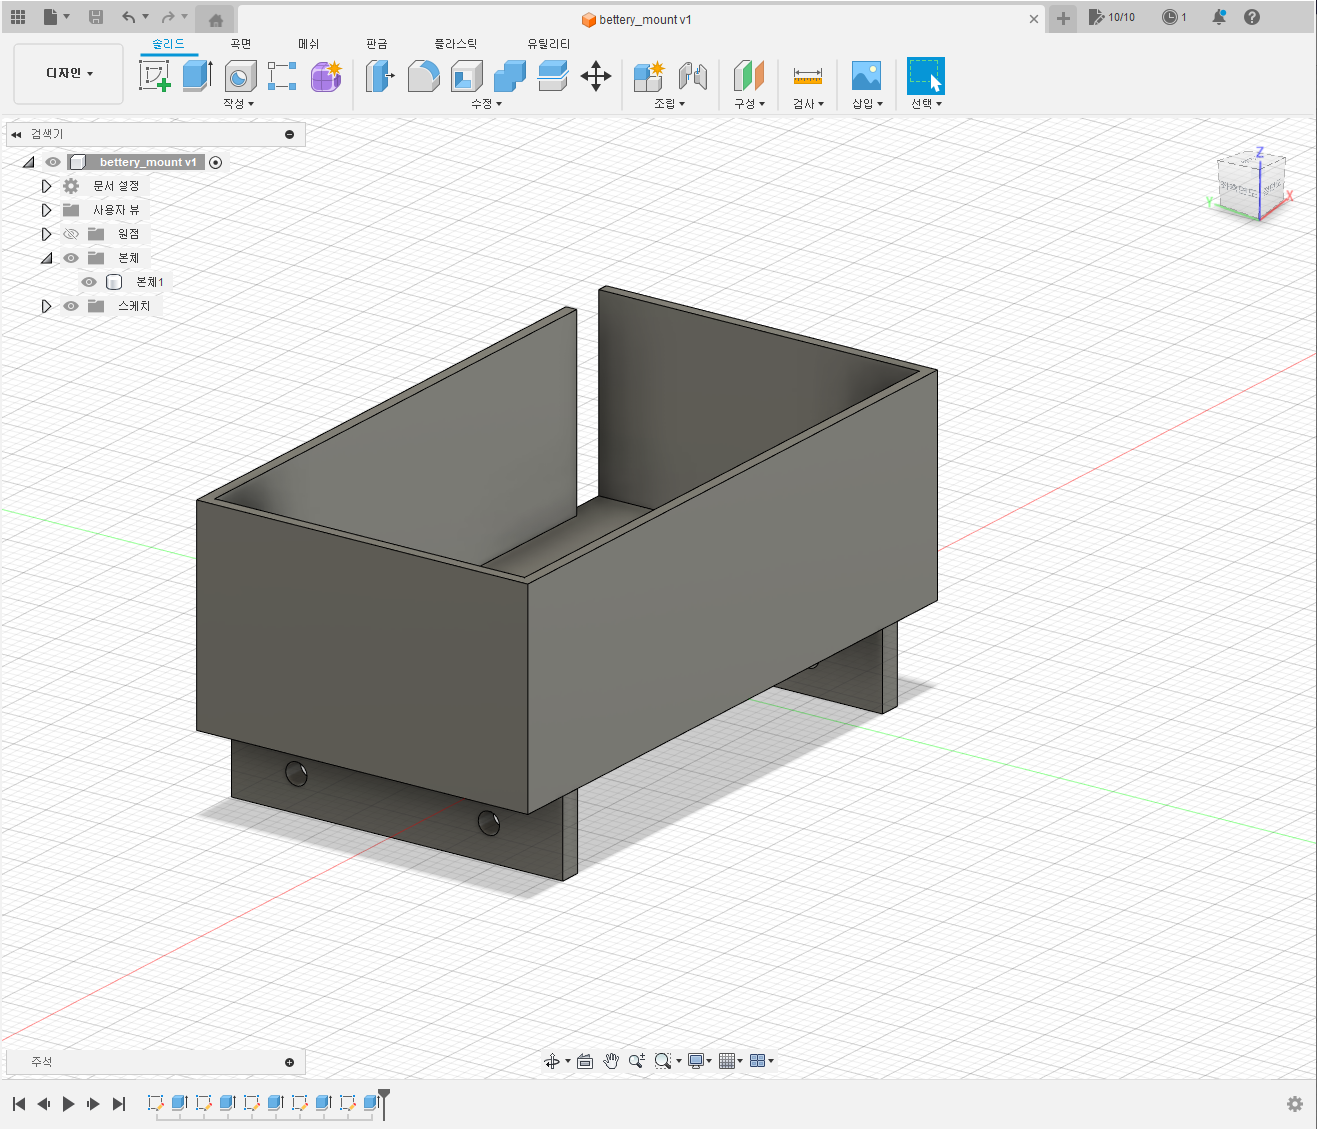Open the 삽입 dropdown menu
1317x1129 pixels.
867,104
